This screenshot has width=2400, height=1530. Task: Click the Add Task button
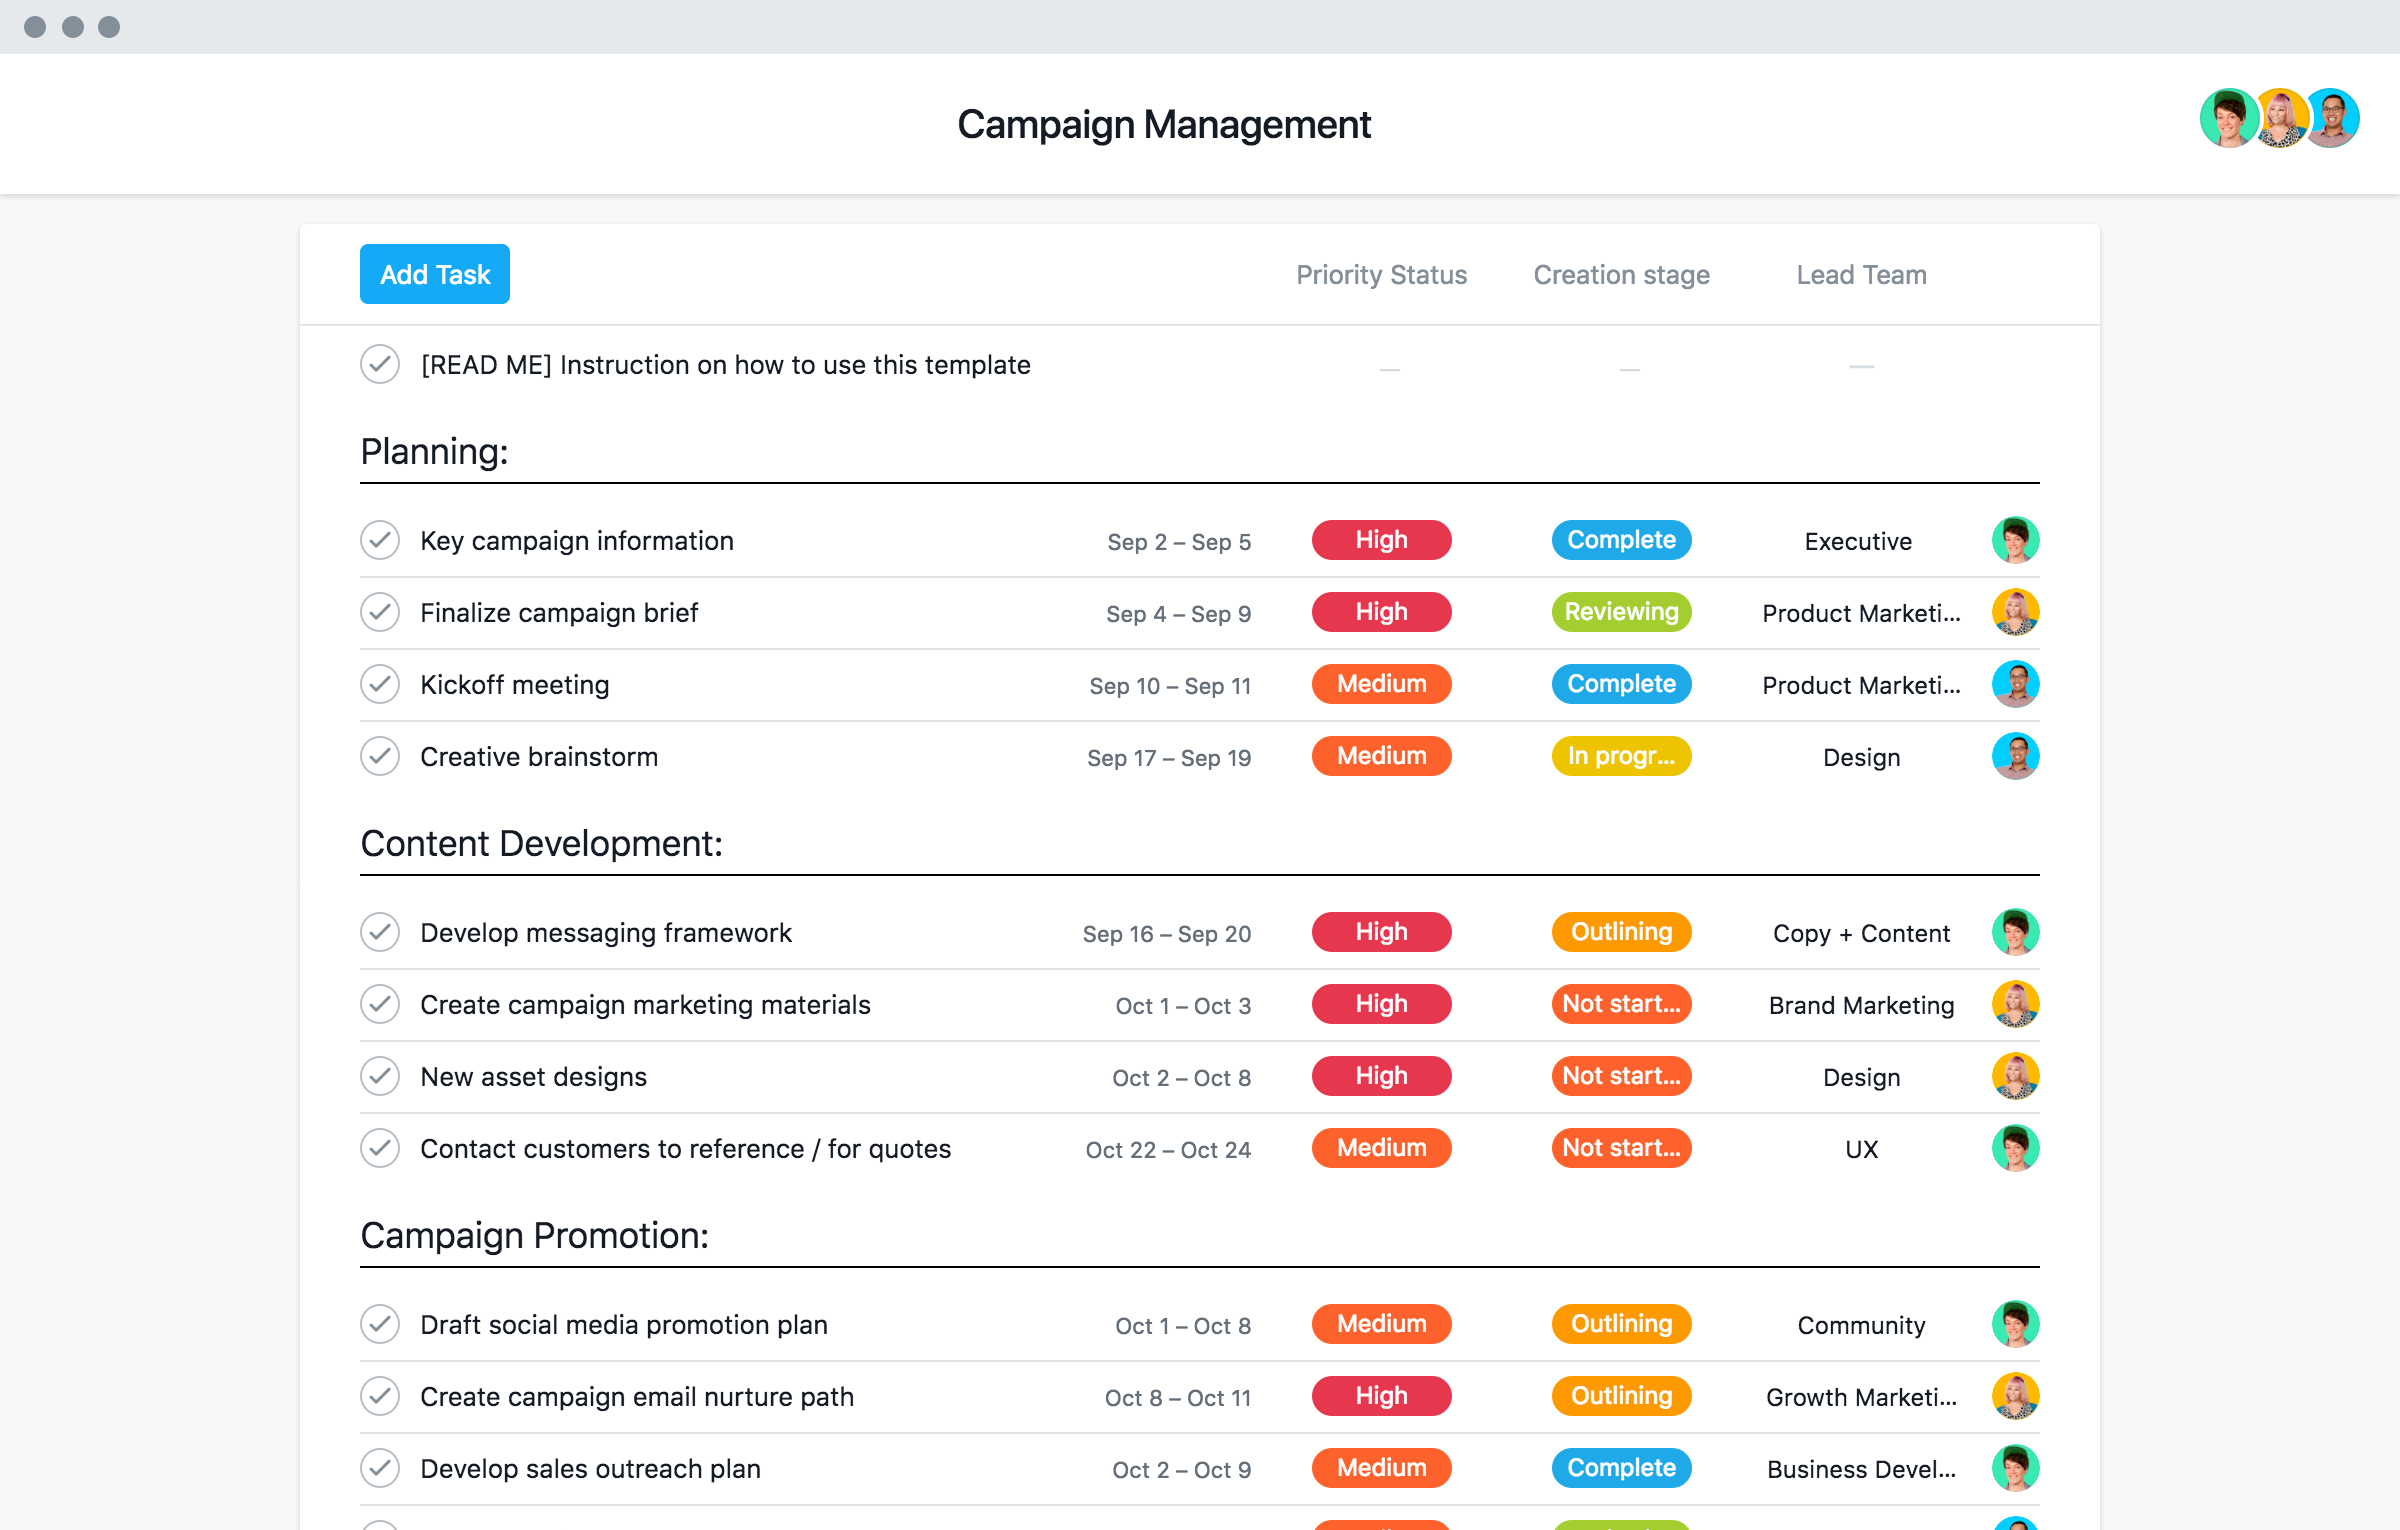coord(434,273)
